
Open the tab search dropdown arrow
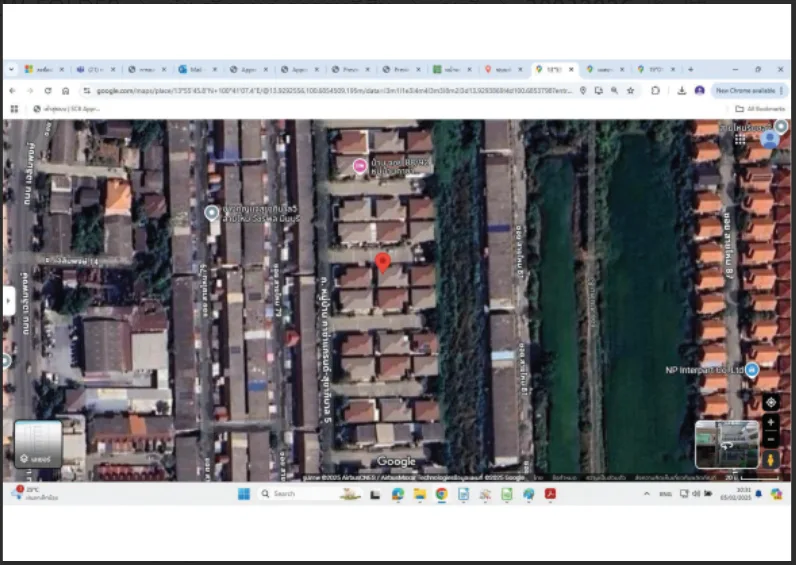click(x=11, y=69)
